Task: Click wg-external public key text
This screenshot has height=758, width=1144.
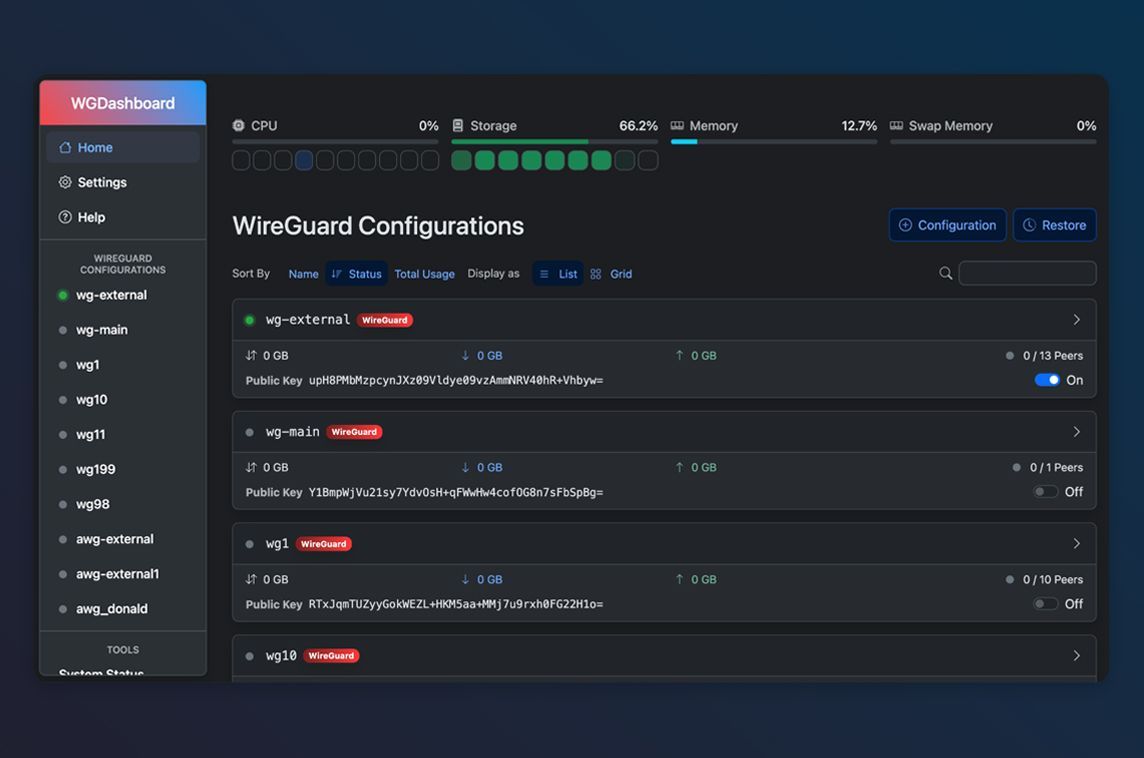Action: click(x=456, y=380)
